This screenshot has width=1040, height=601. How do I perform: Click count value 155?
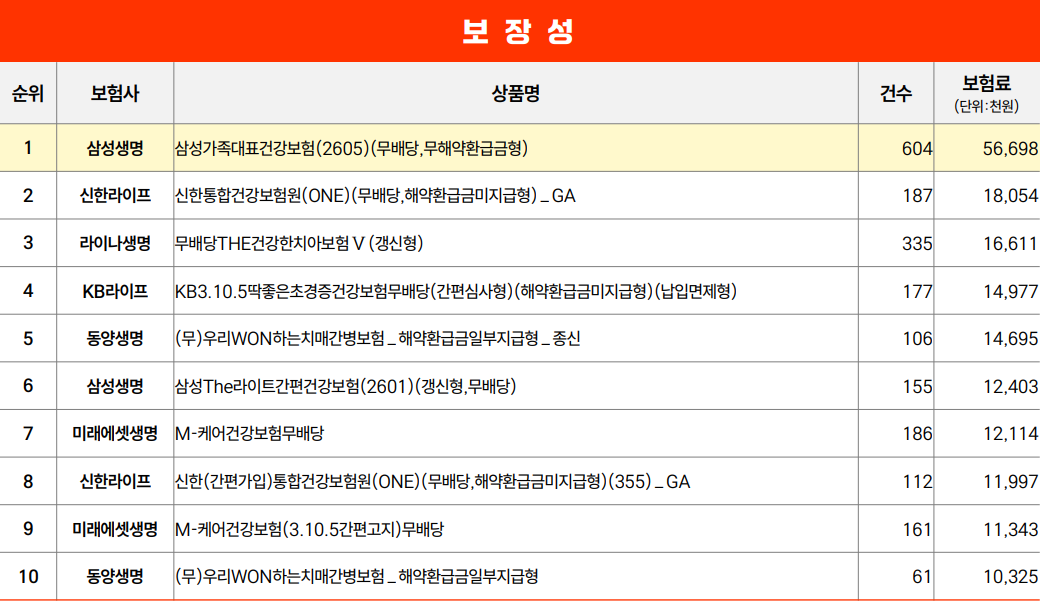coord(917,387)
